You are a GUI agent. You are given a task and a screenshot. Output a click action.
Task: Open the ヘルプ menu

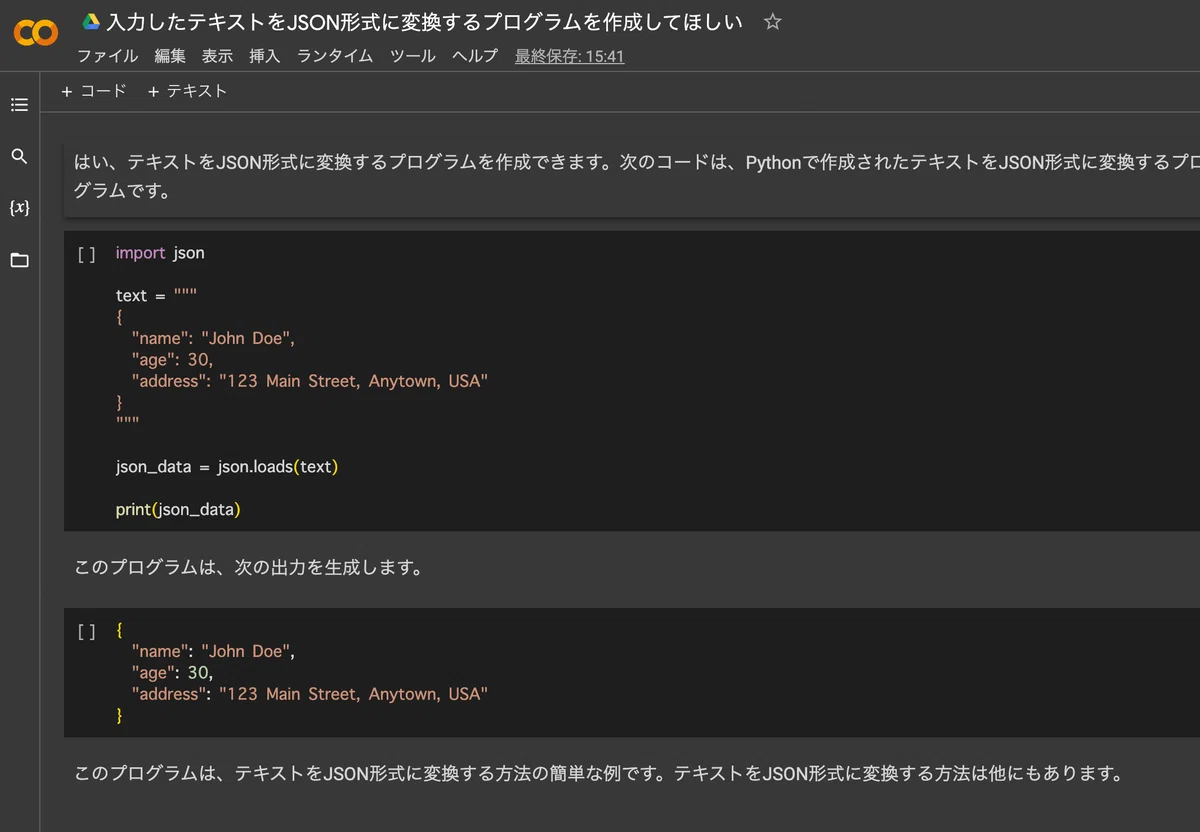(x=475, y=56)
